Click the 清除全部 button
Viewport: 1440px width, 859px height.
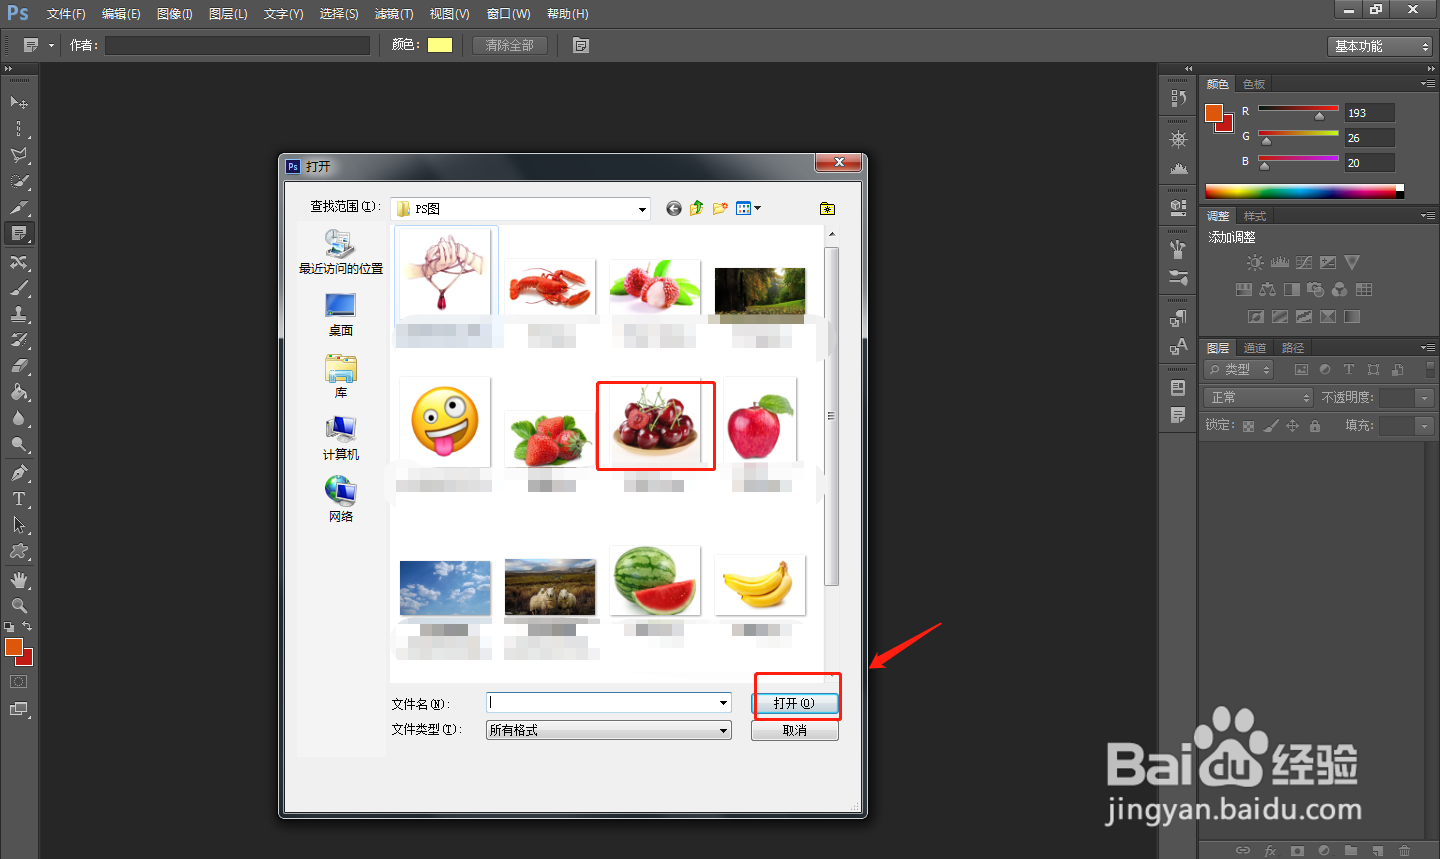pyautogui.click(x=510, y=45)
